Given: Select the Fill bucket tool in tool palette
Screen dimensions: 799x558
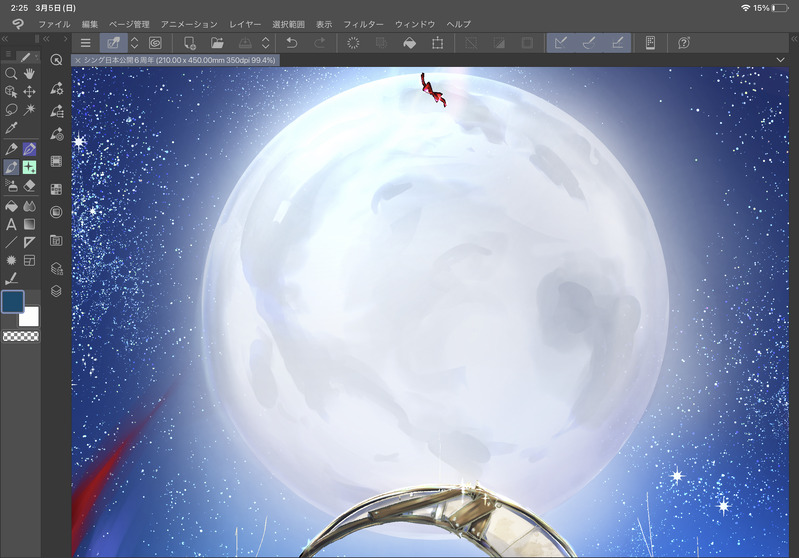Looking at the screenshot, I should click(x=11, y=206).
